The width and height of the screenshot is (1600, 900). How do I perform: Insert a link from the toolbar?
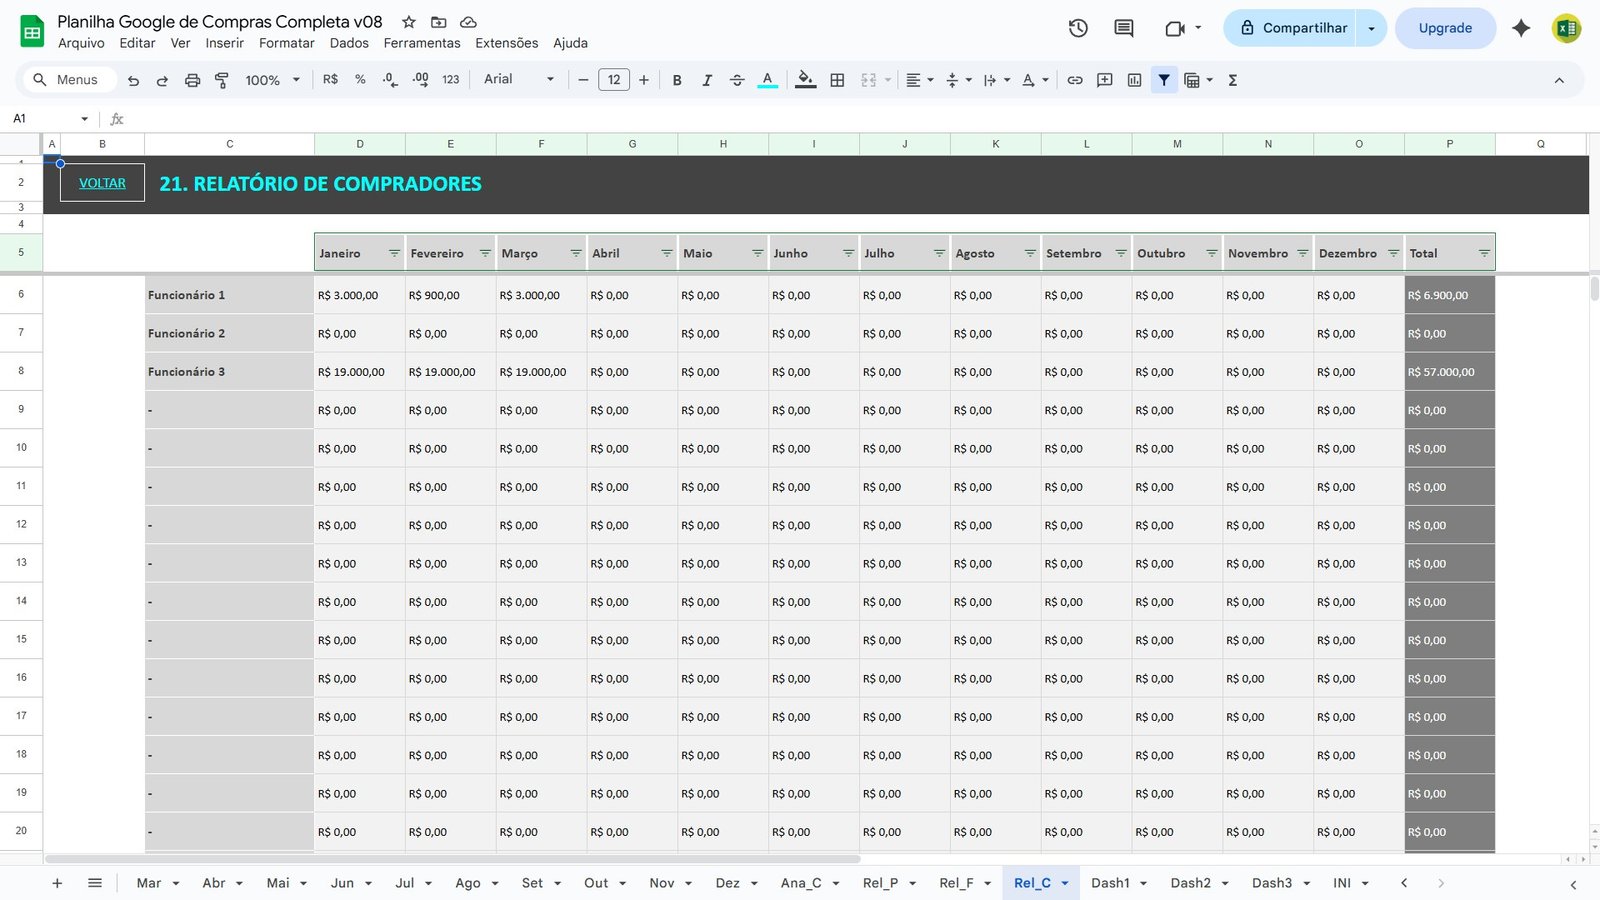pos(1075,80)
